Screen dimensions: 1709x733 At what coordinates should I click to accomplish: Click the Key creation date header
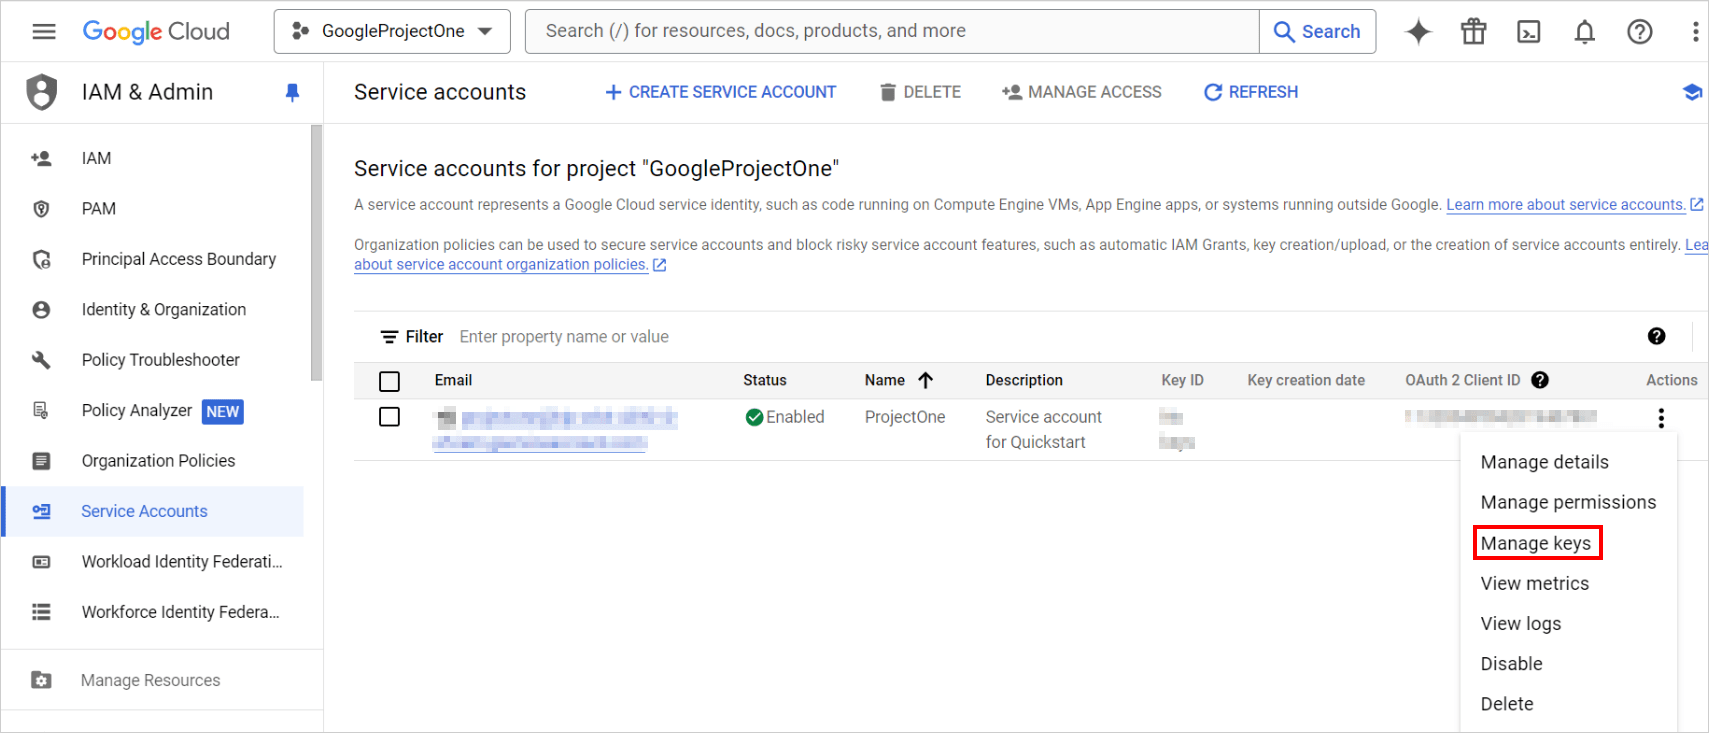[1306, 380]
